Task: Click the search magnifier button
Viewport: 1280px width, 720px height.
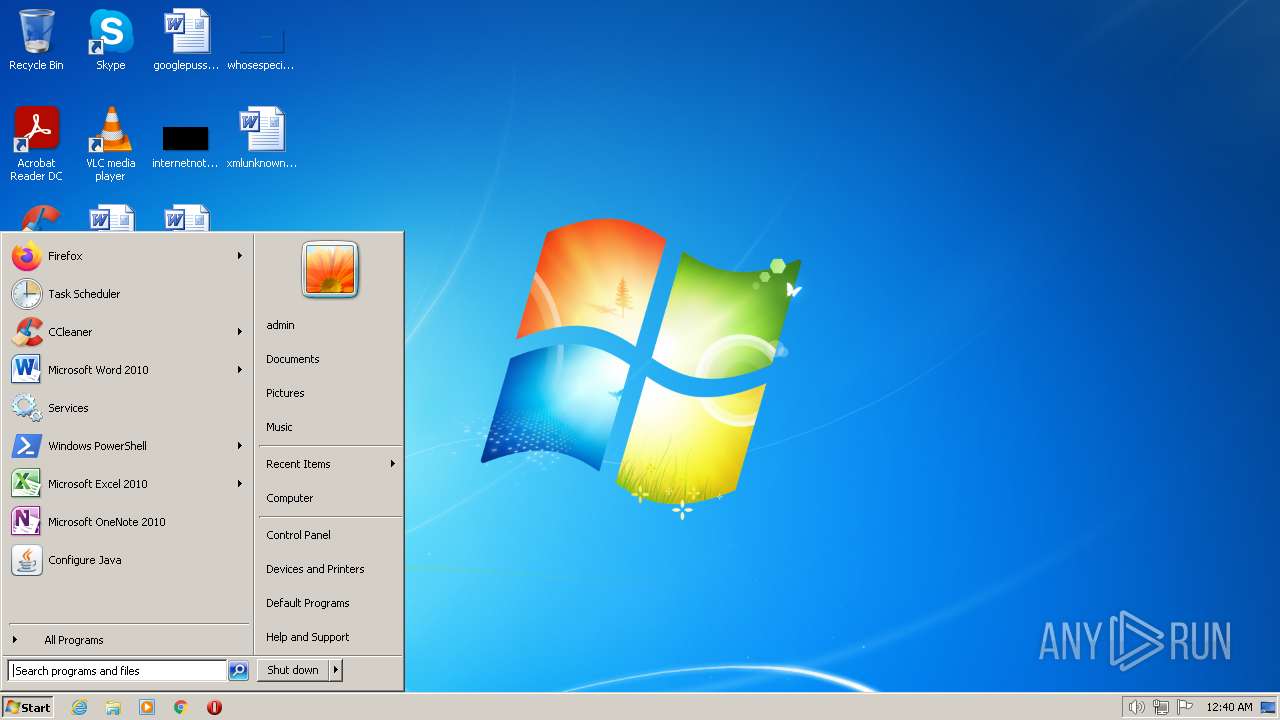Action: point(238,671)
